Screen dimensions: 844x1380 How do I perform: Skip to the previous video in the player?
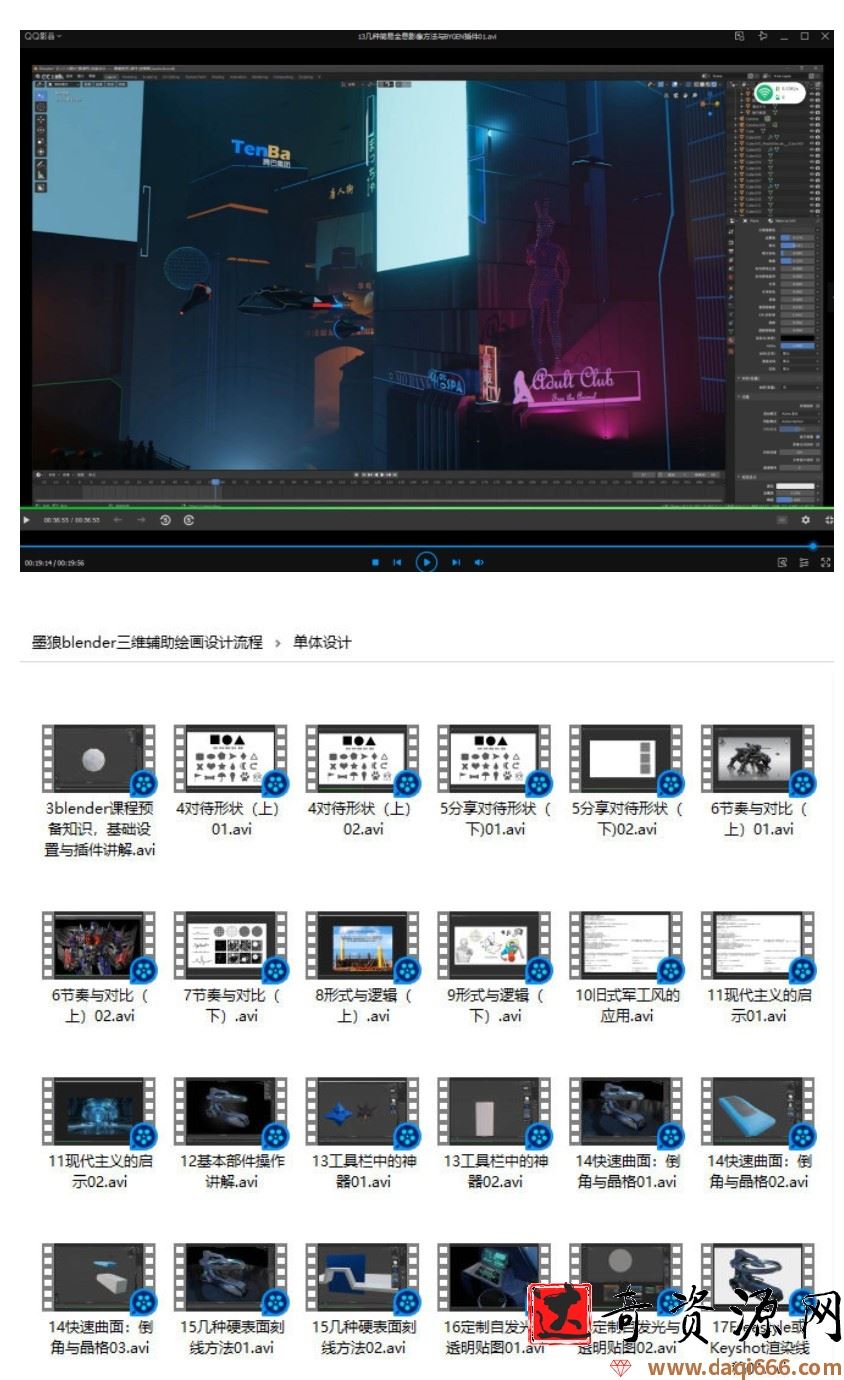pyautogui.click(x=397, y=562)
